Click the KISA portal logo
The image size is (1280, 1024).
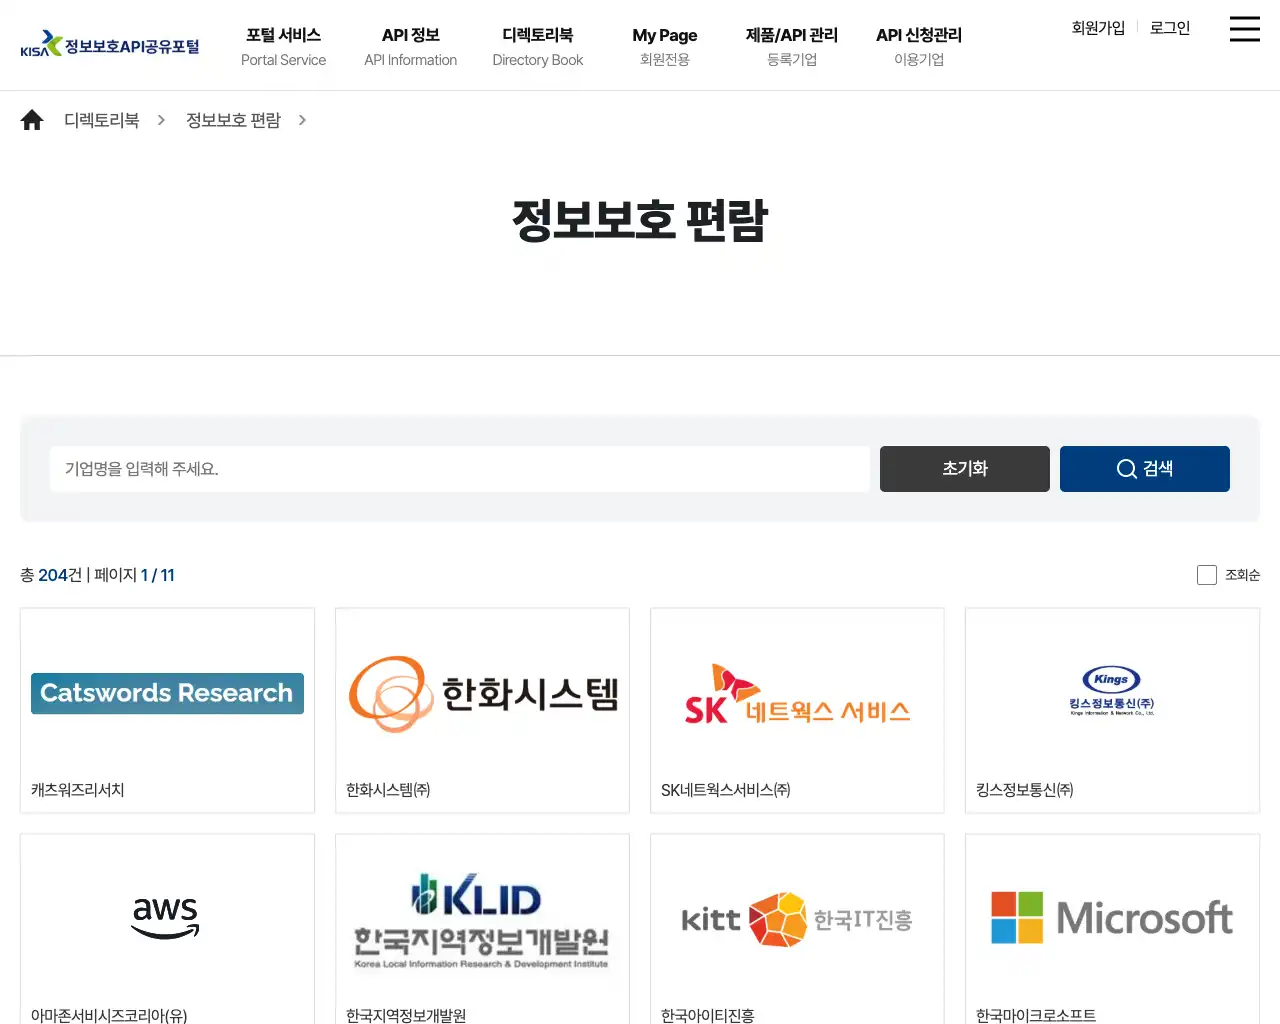110,44
